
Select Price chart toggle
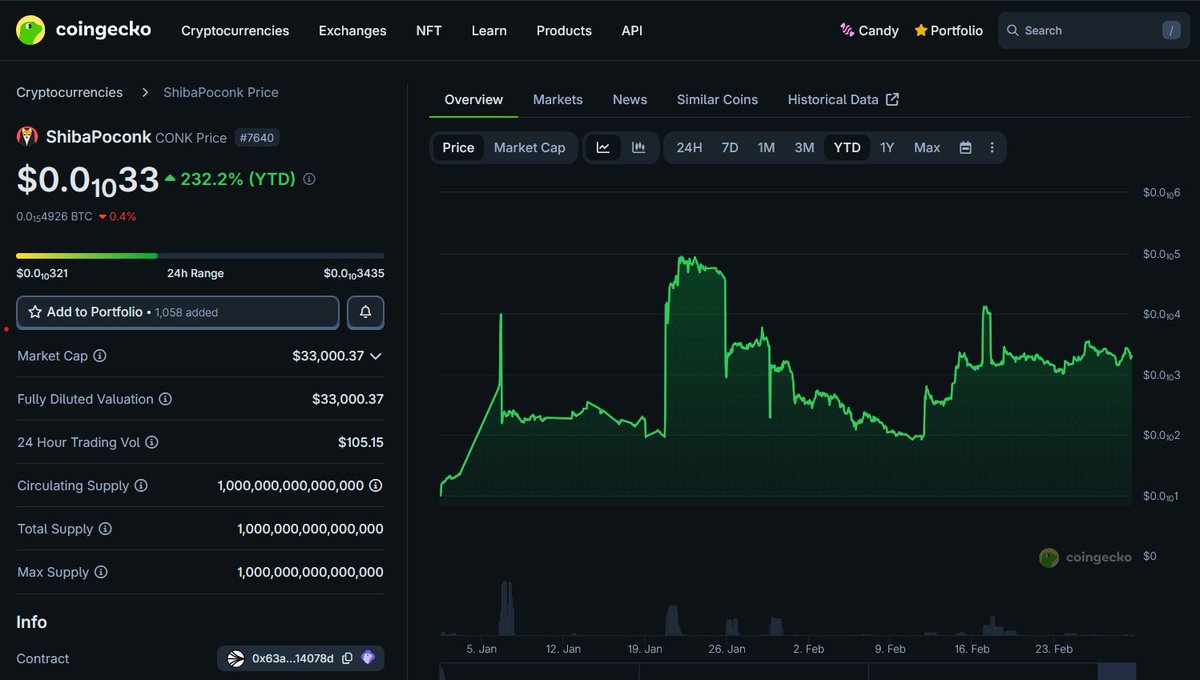click(458, 147)
